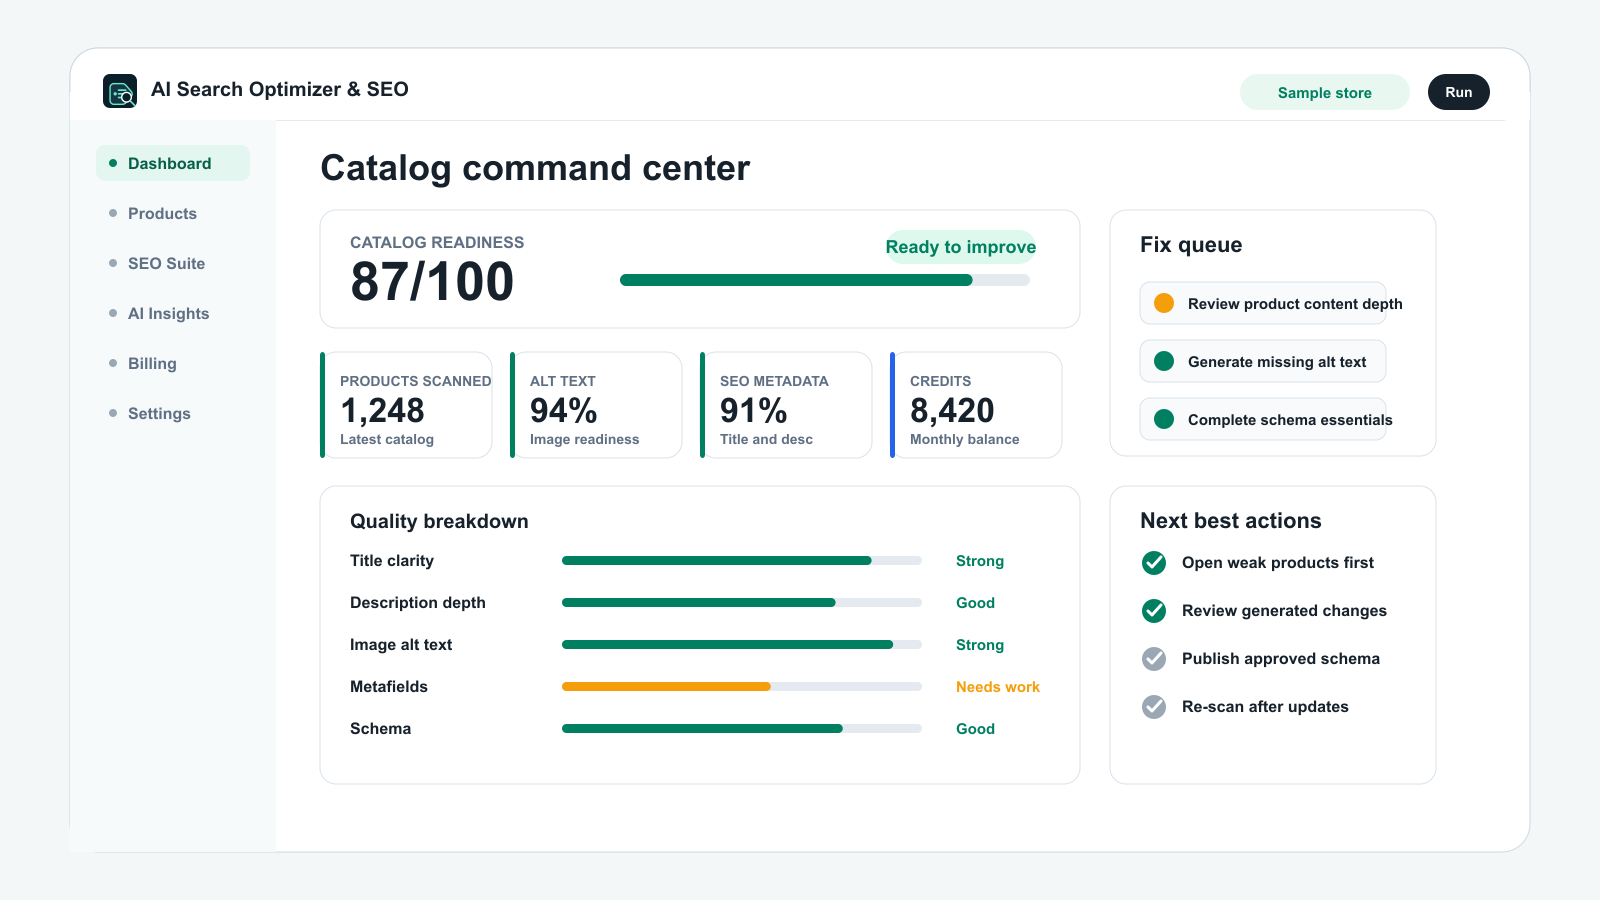Open the Dashboard sidebar item
The image size is (1600, 900).
(x=173, y=163)
